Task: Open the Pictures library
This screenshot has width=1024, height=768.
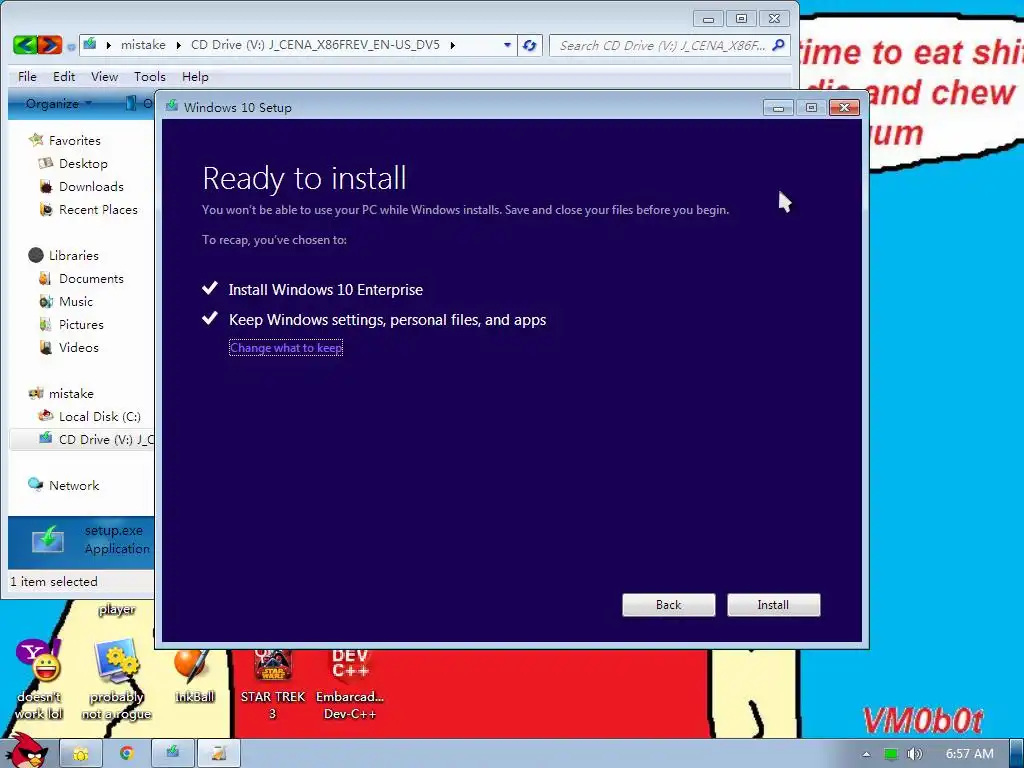Action: (x=81, y=324)
